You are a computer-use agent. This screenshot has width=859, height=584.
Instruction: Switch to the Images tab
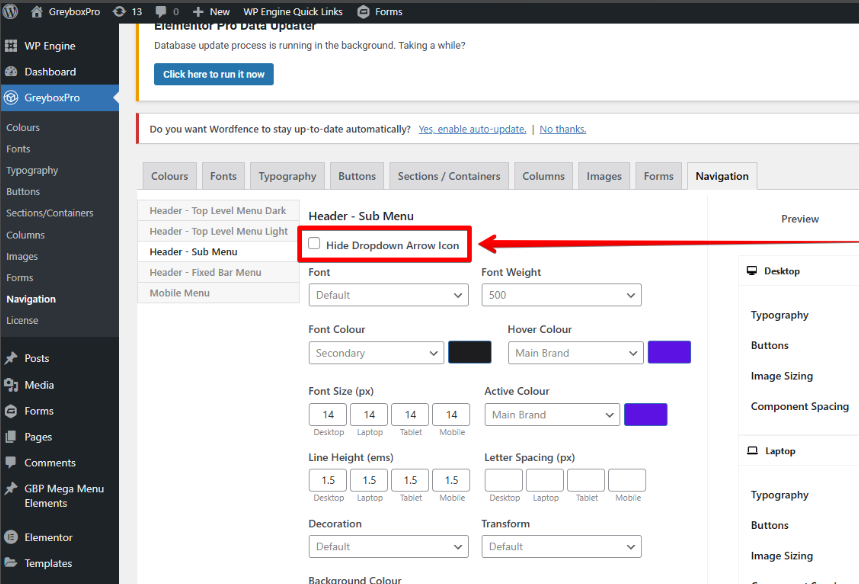604,176
